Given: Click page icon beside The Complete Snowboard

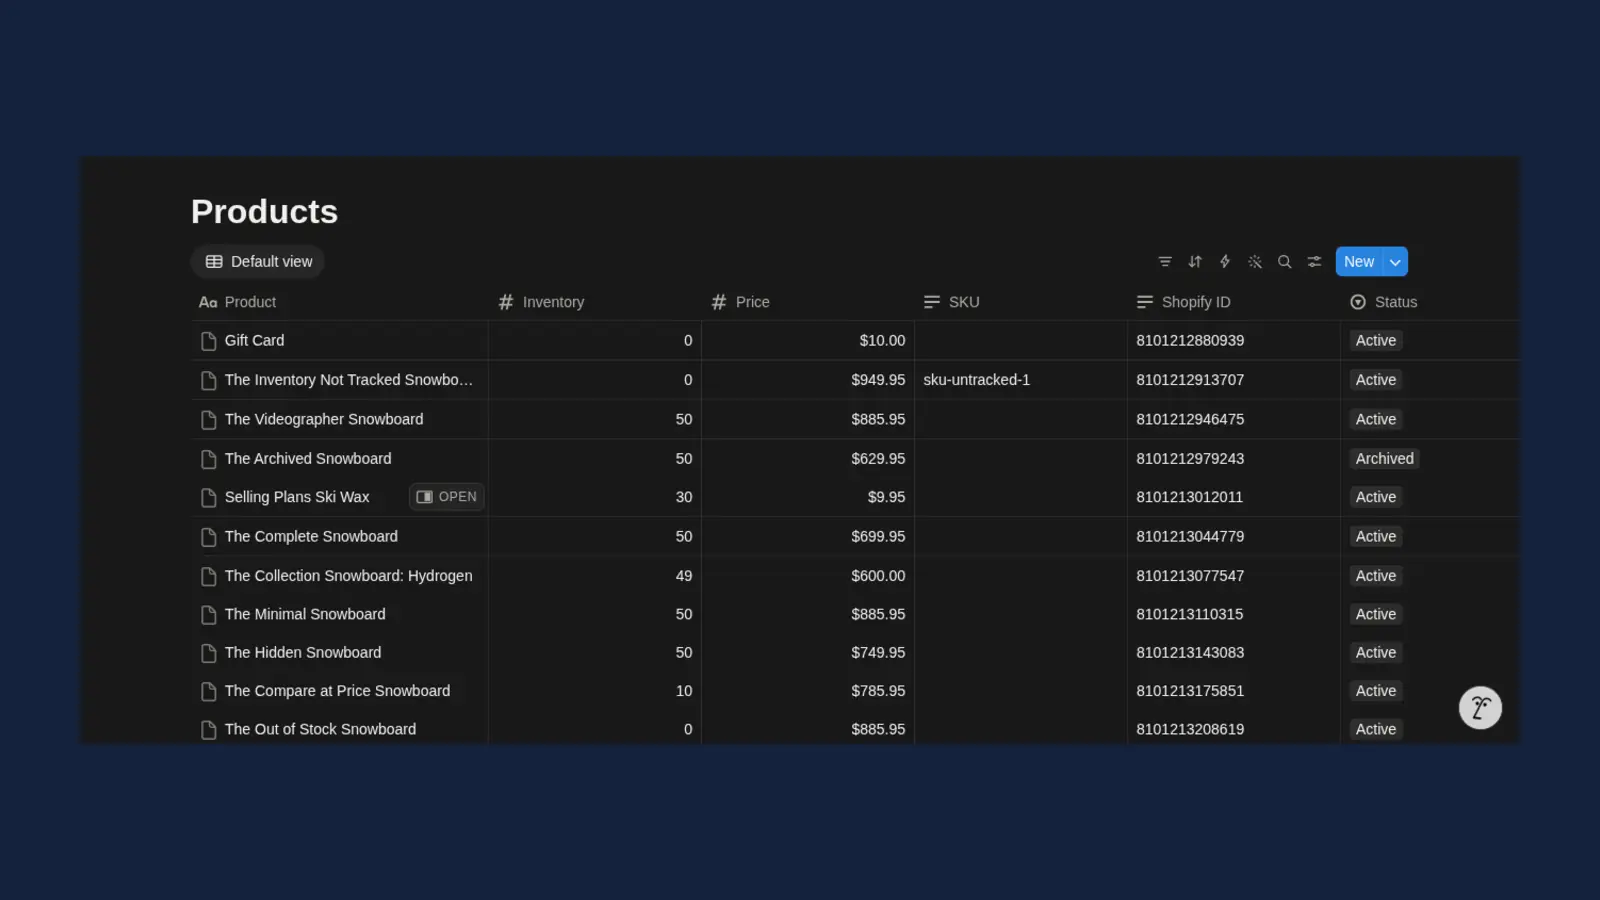Looking at the screenshot, I should coord(209,537).
